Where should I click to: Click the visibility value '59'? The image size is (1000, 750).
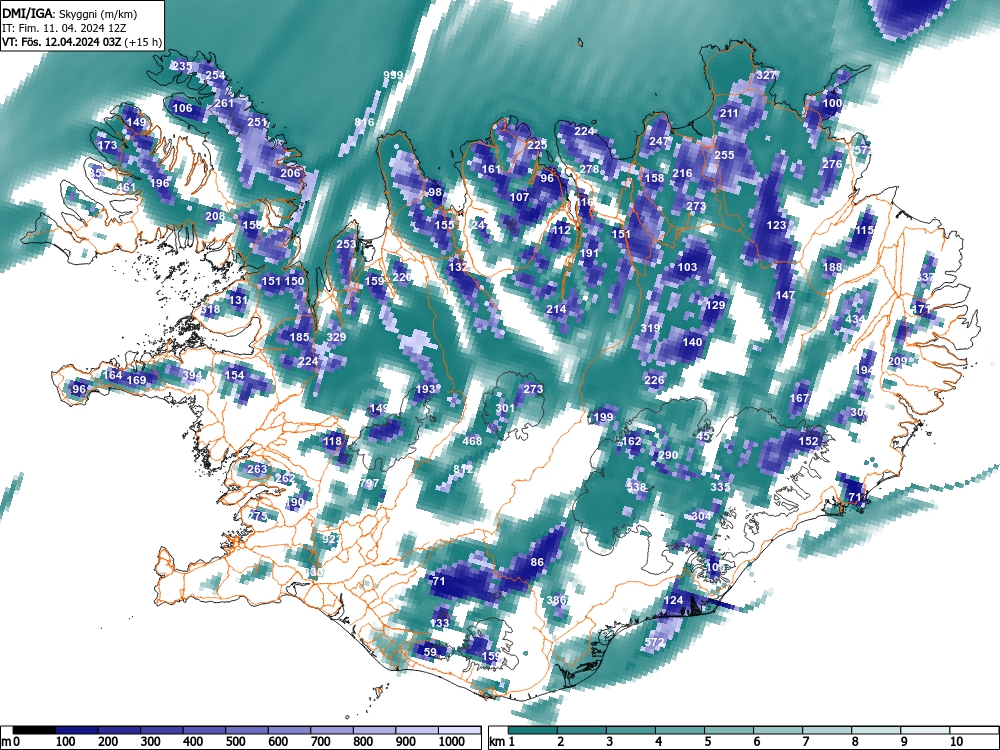click(430, 652)
